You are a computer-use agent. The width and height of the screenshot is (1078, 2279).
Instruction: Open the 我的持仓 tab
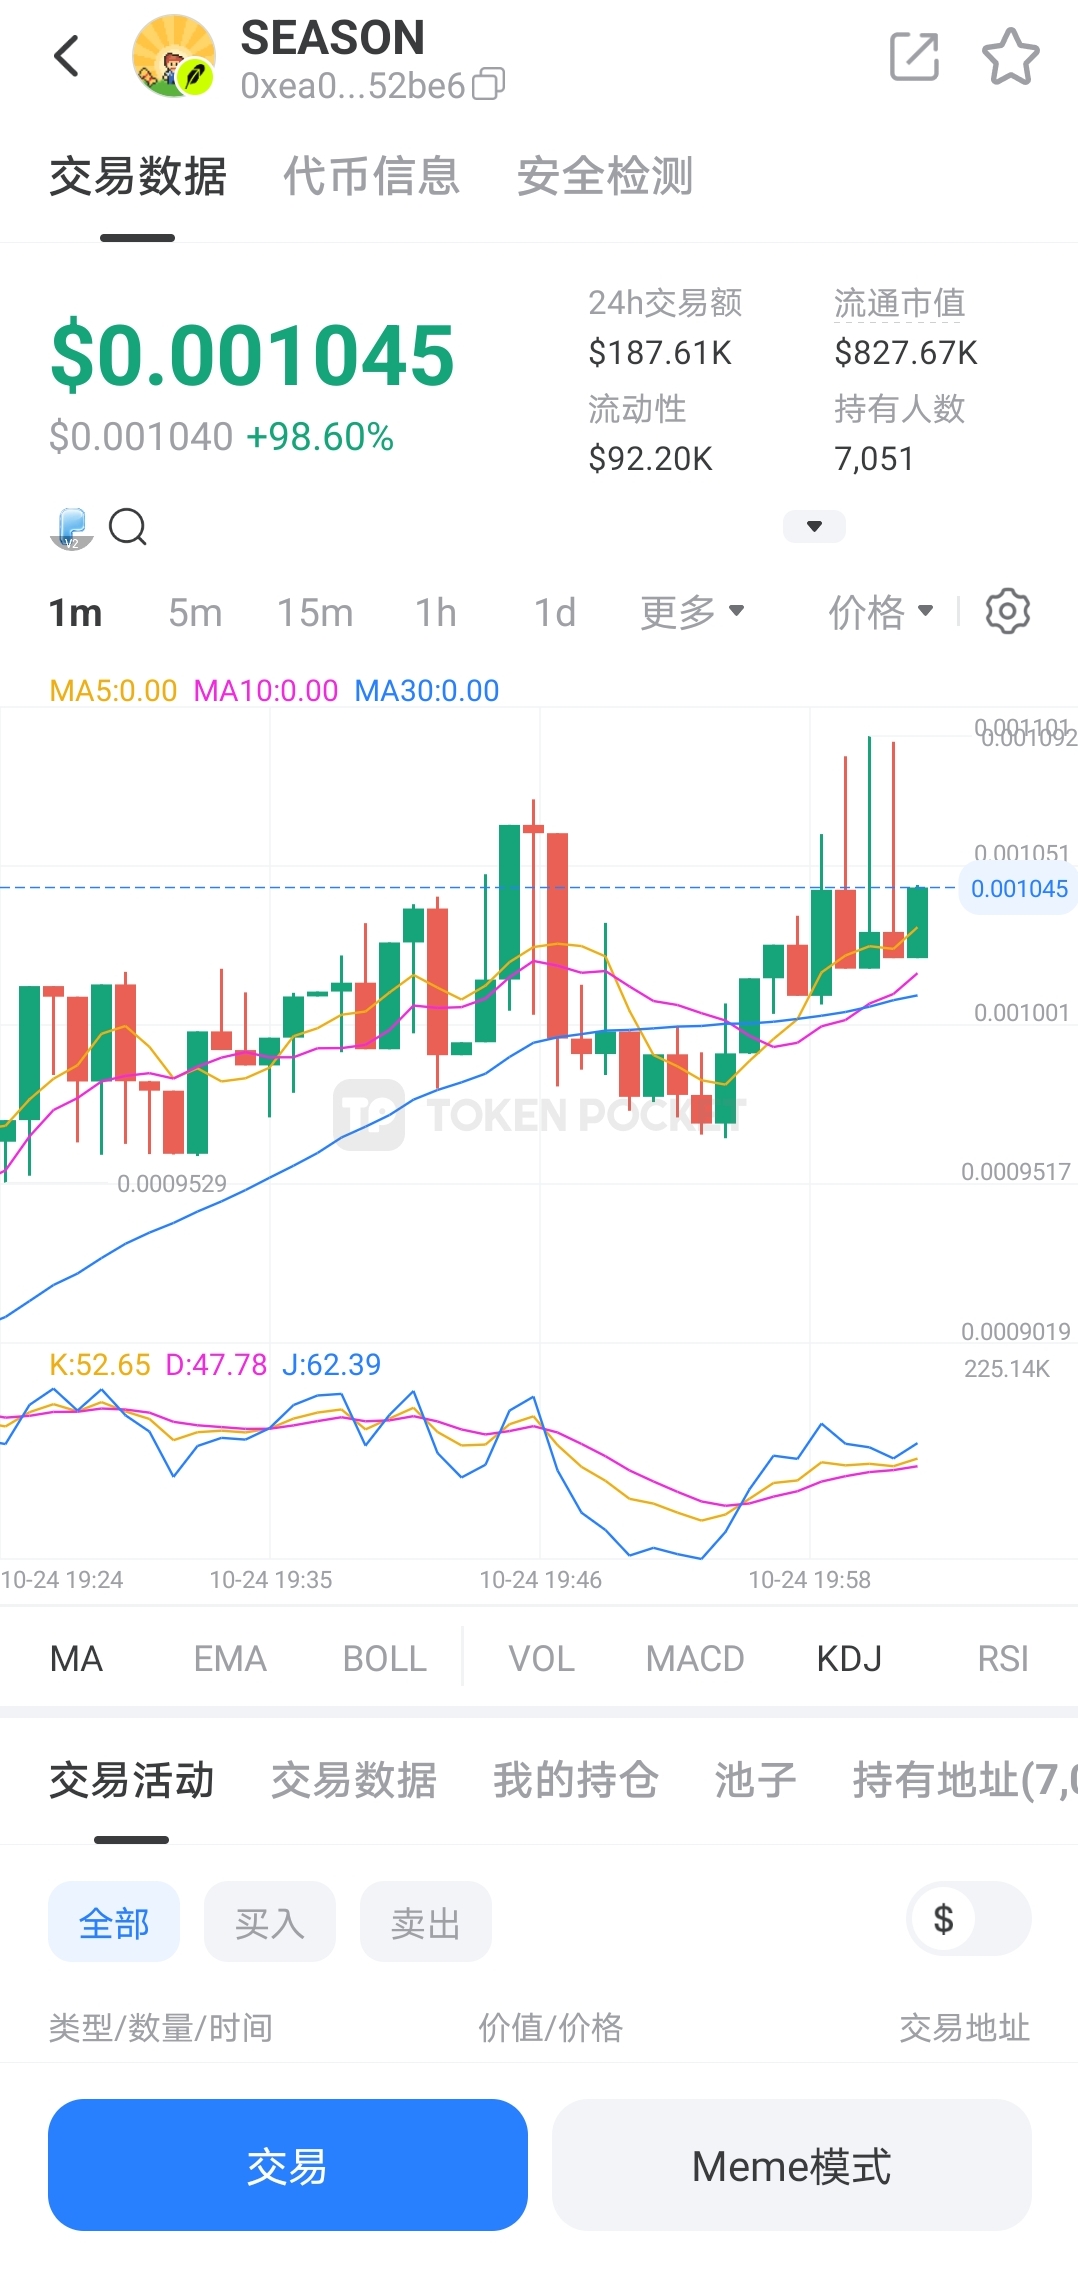576,1780
